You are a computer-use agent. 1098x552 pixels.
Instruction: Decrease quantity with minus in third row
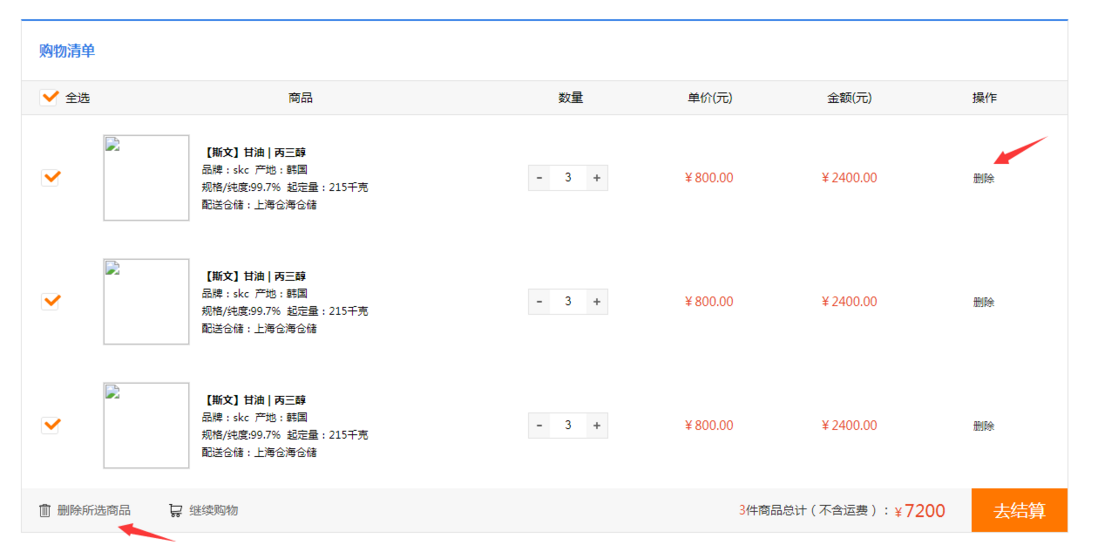[539, 425]
